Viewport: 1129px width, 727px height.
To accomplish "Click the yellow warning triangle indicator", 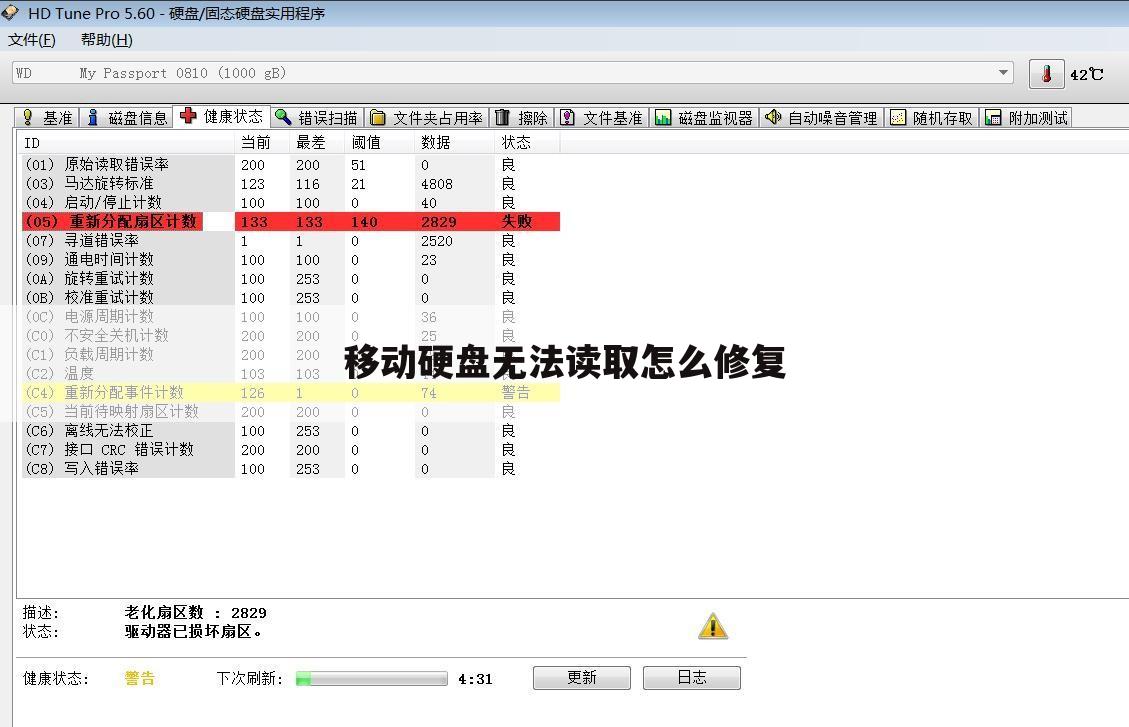I will [x=712, y=626].
